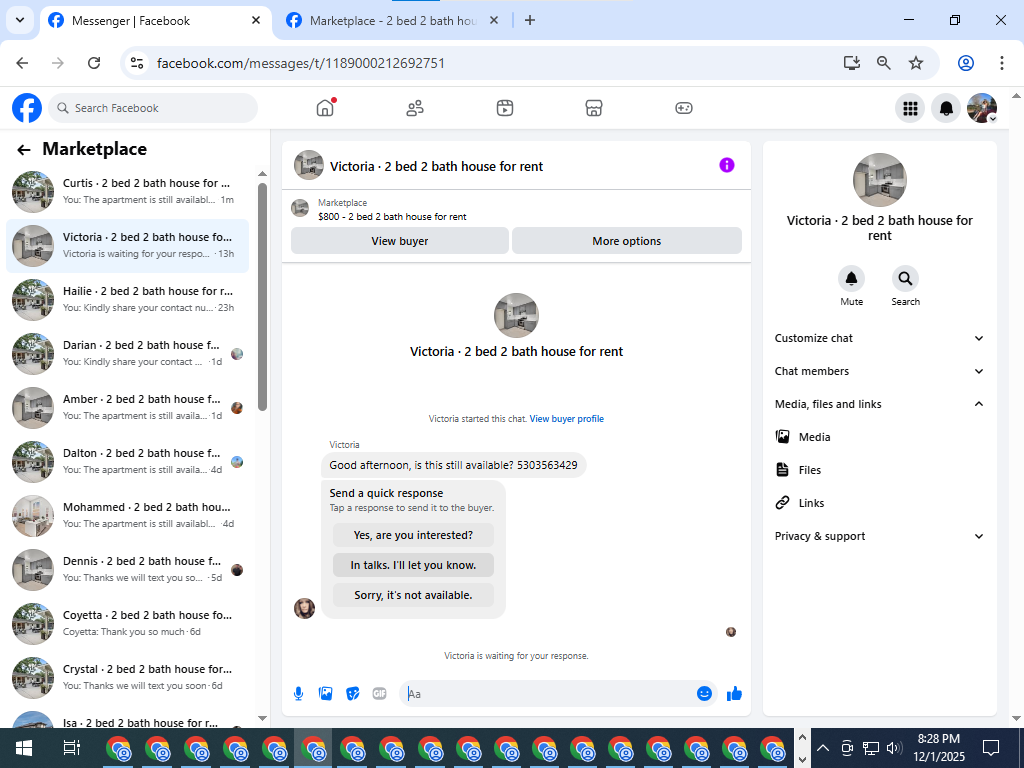Click the More options button

point(626,241)
